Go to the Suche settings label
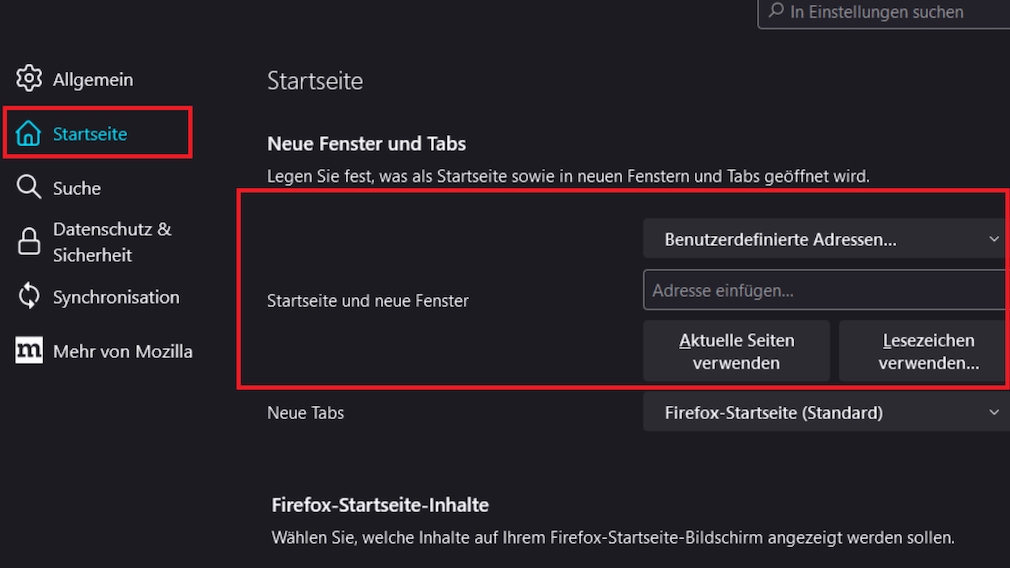The image size is (1010, 568). [77, 188]
